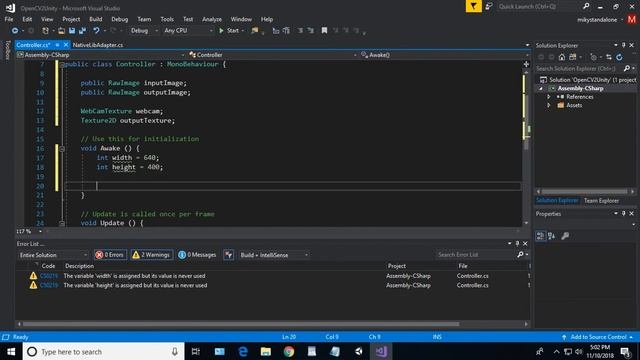
Task: Open the Unity icon on taskbar
Action: [358, 351]
